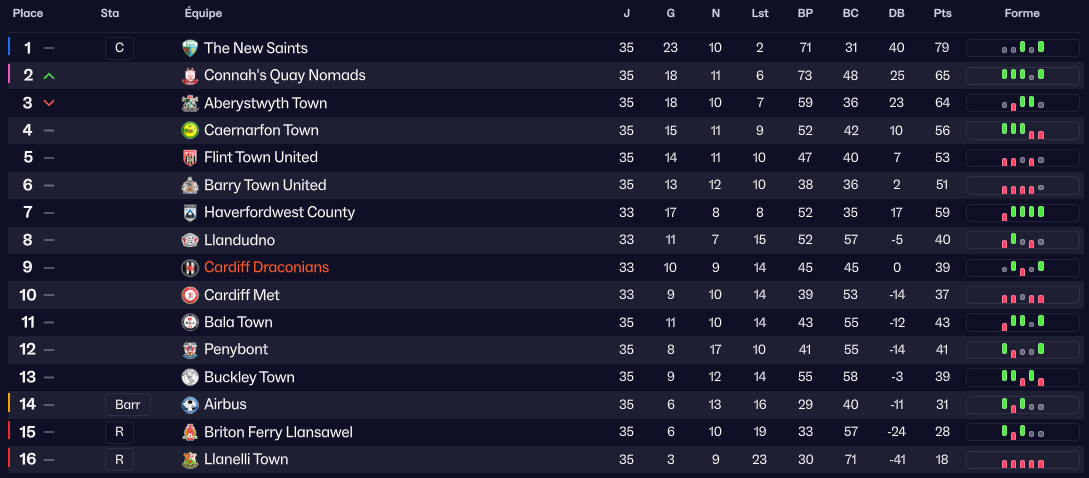Click the Barr status badge on Airbus row
This screenshot has width=1089, height=478.
coord(128,405)
